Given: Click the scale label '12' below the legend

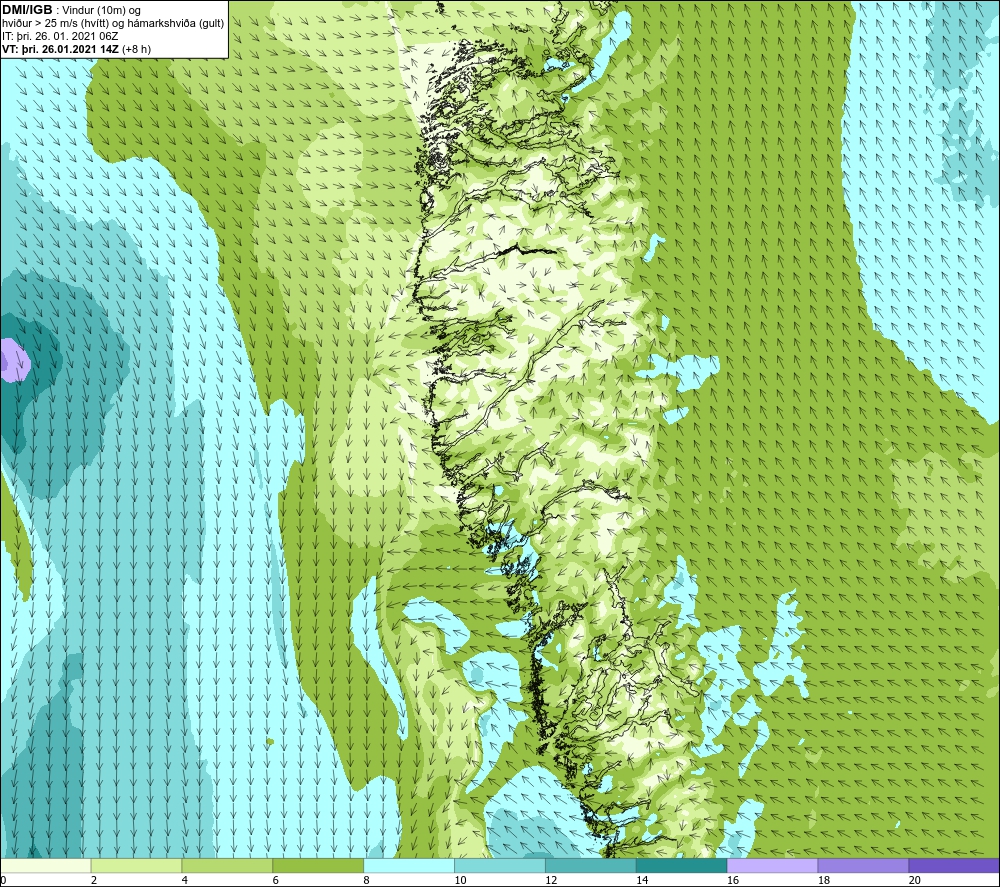Looking at the screenshot, I should tap(551, 880).
